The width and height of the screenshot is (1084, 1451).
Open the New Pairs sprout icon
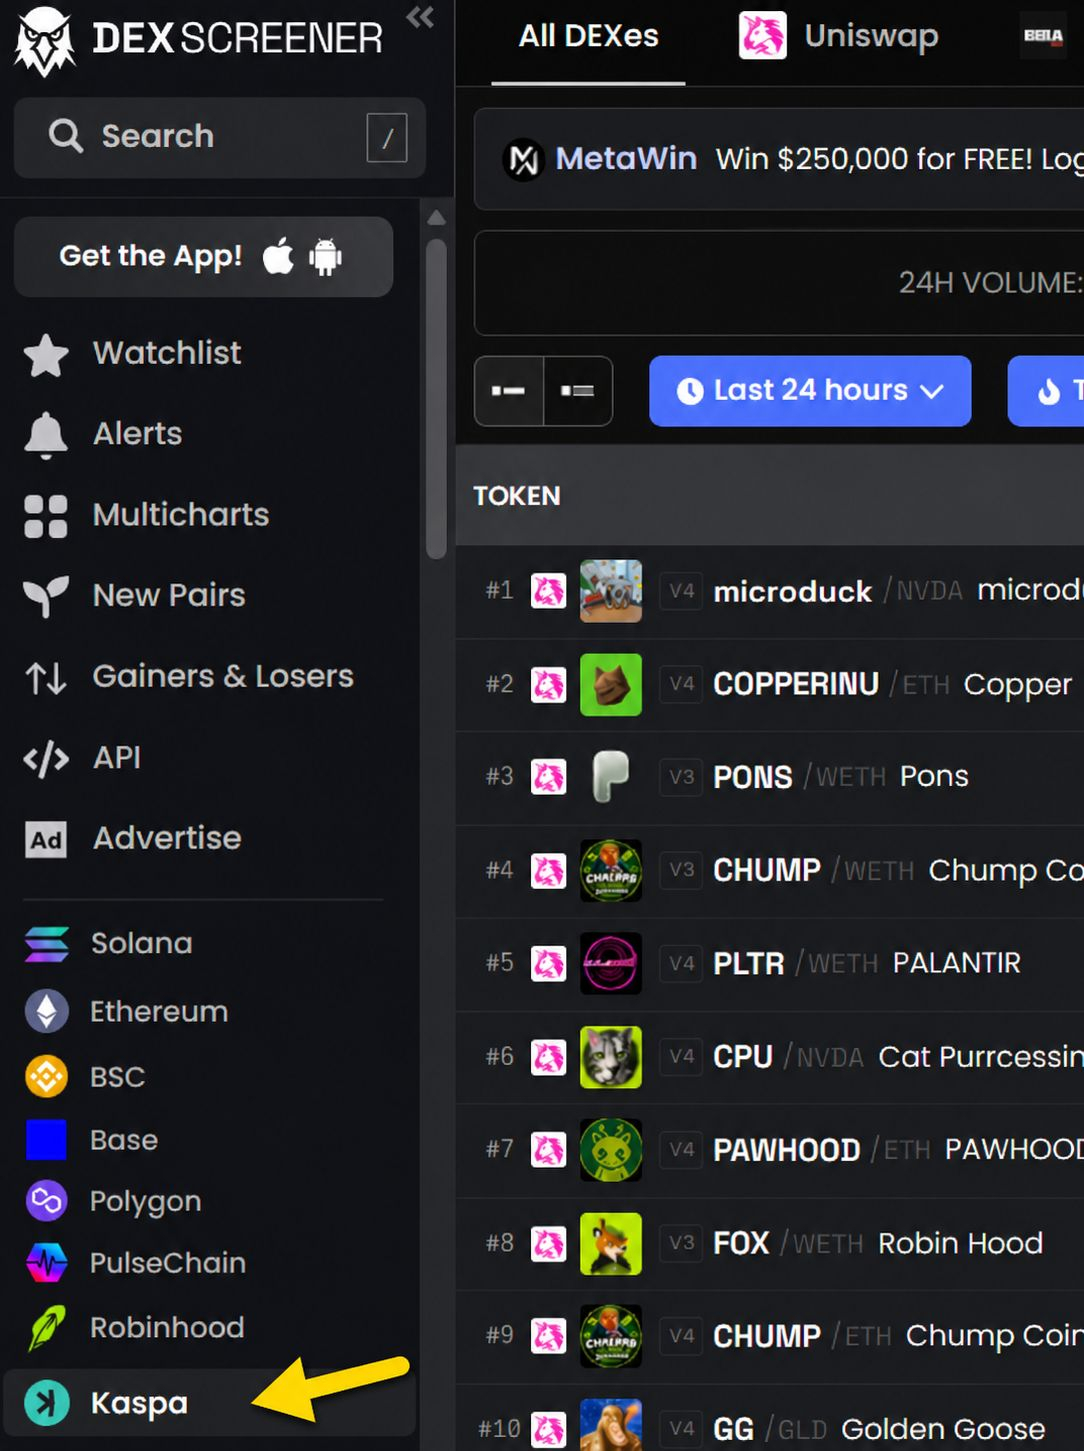click(x=46, y=596)
